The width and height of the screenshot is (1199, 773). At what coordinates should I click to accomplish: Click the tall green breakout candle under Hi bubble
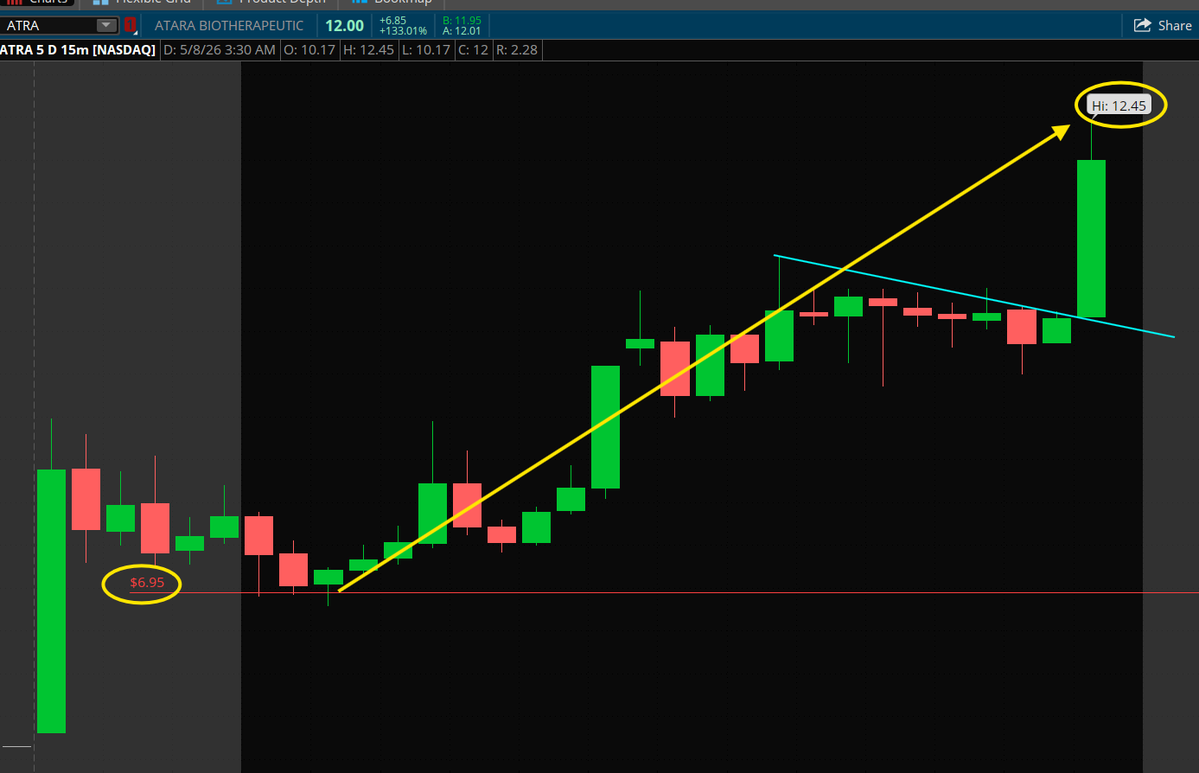(x=1091, y=239)
